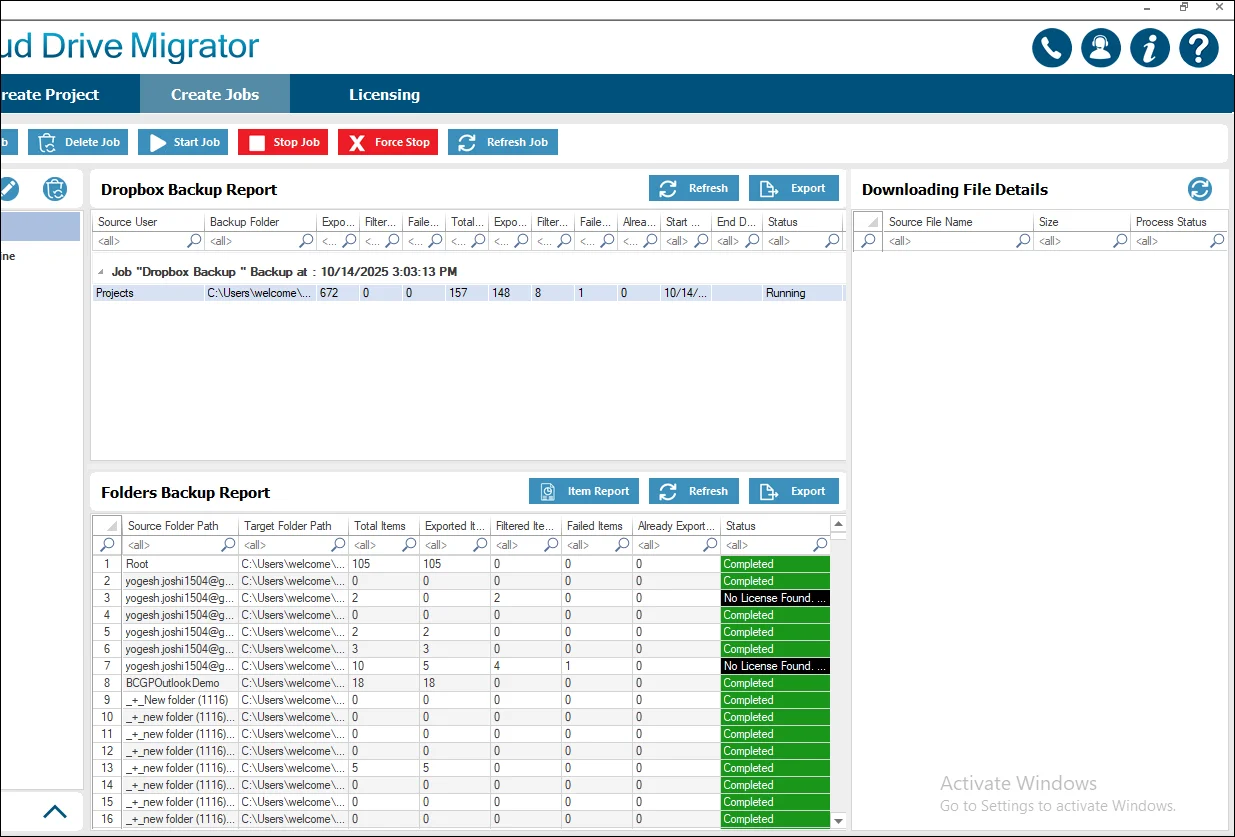
Task: Switch to the Create Jobs tab
Action: click(215, 95)
